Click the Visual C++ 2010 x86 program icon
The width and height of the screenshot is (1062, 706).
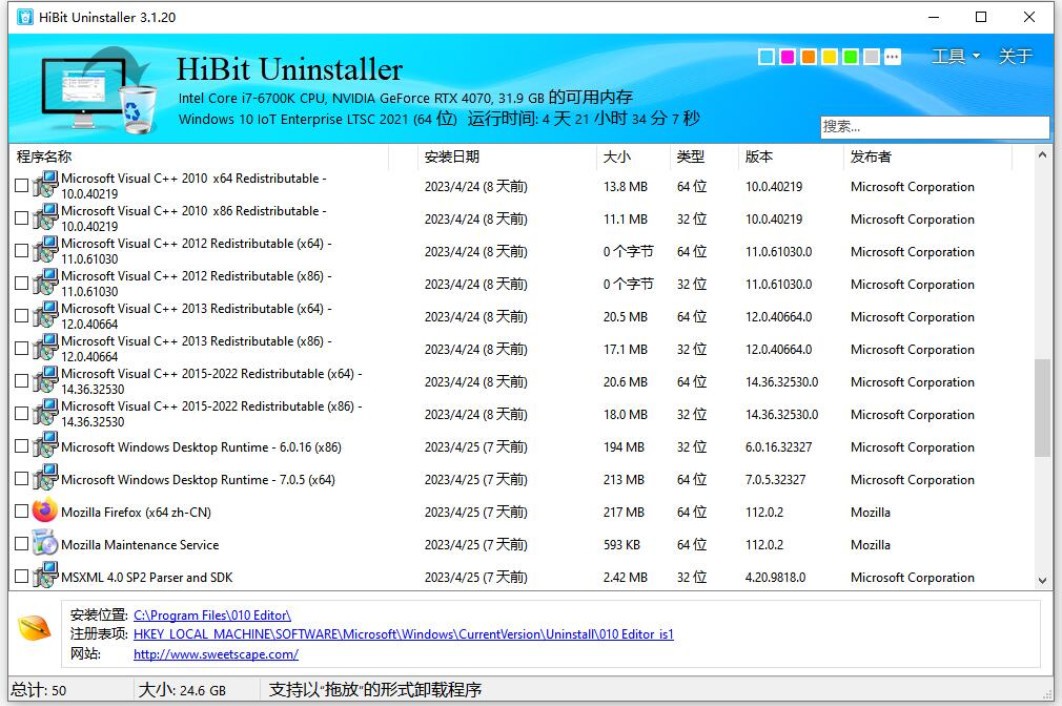(45, 217)
